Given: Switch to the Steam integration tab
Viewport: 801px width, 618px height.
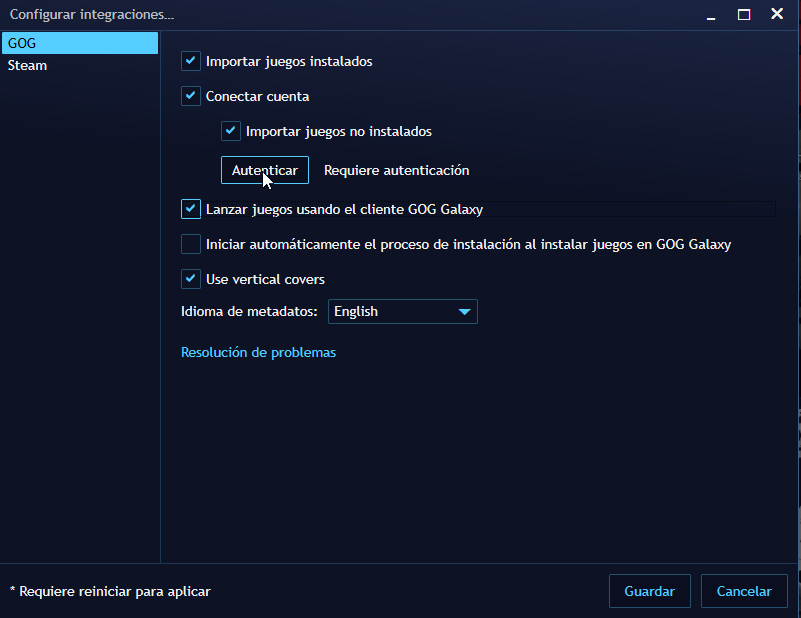Looking at the screenshot, I should click(27, 65).
